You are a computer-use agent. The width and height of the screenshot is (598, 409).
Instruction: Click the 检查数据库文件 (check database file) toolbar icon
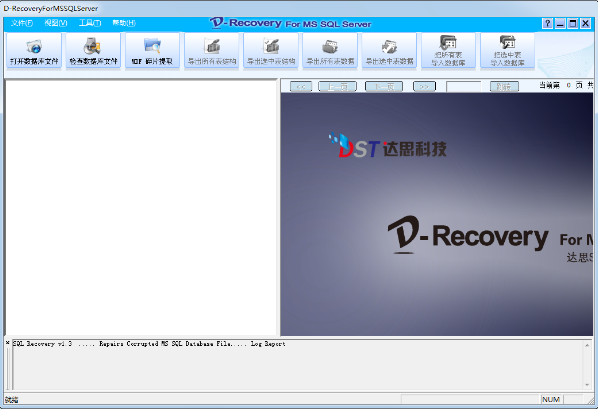pos(93,51)
